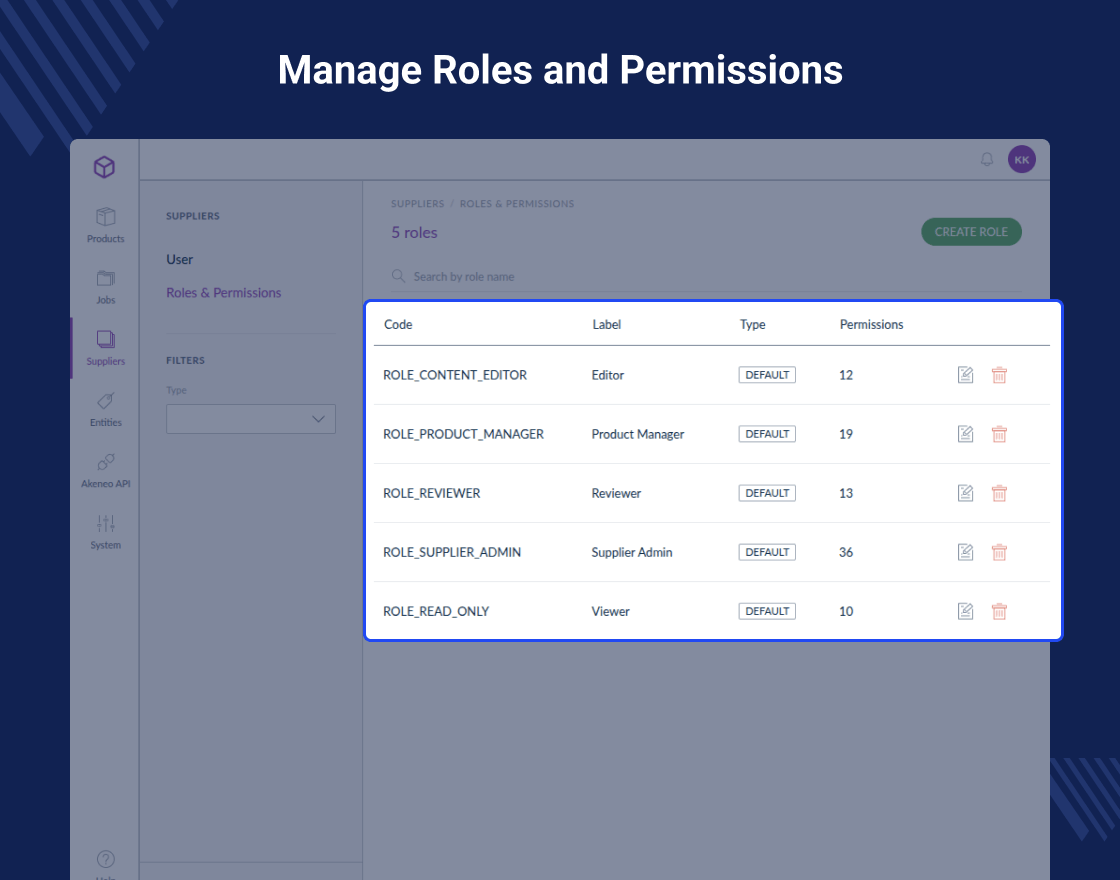This screenshot has width=1120, height=880.
Task: Follow ROLES & PERMISSIONS breadcrumb link
Action: pos(516,204)
